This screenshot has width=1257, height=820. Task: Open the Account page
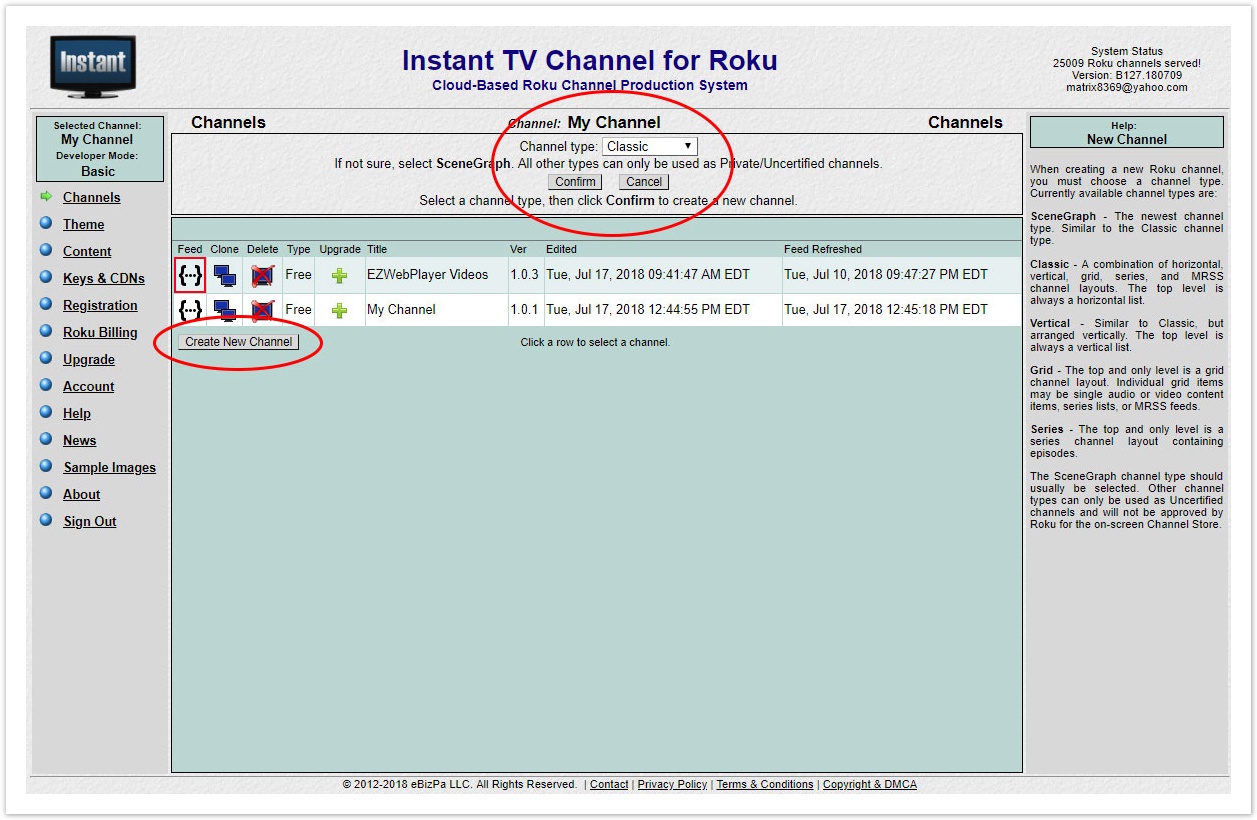(x=89, y=387)
